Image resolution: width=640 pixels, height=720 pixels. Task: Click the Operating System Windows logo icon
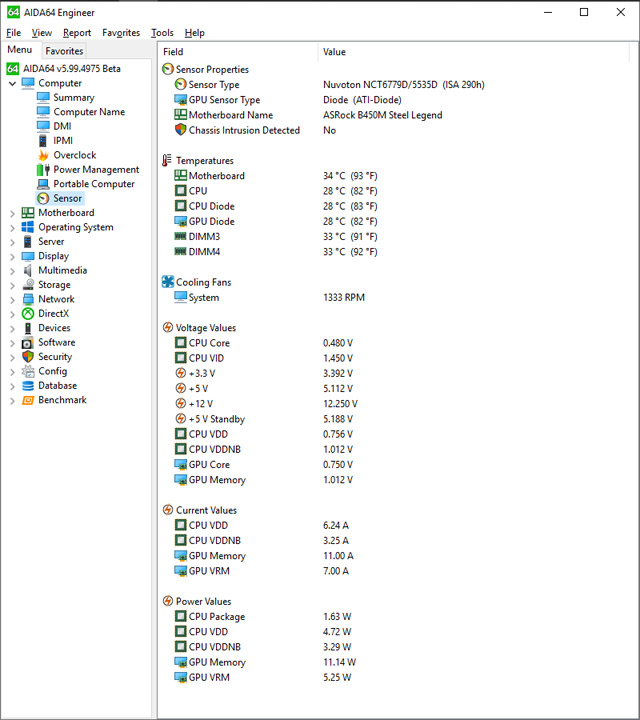tap(28, 227)
